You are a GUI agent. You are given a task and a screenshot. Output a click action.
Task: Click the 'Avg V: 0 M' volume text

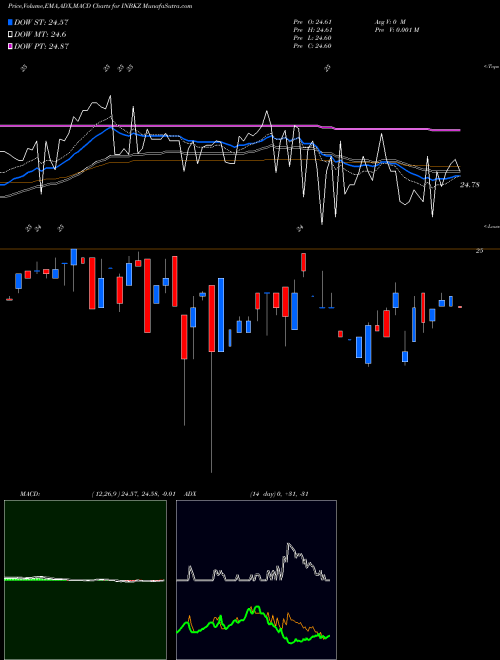click(x=390, y=22)
